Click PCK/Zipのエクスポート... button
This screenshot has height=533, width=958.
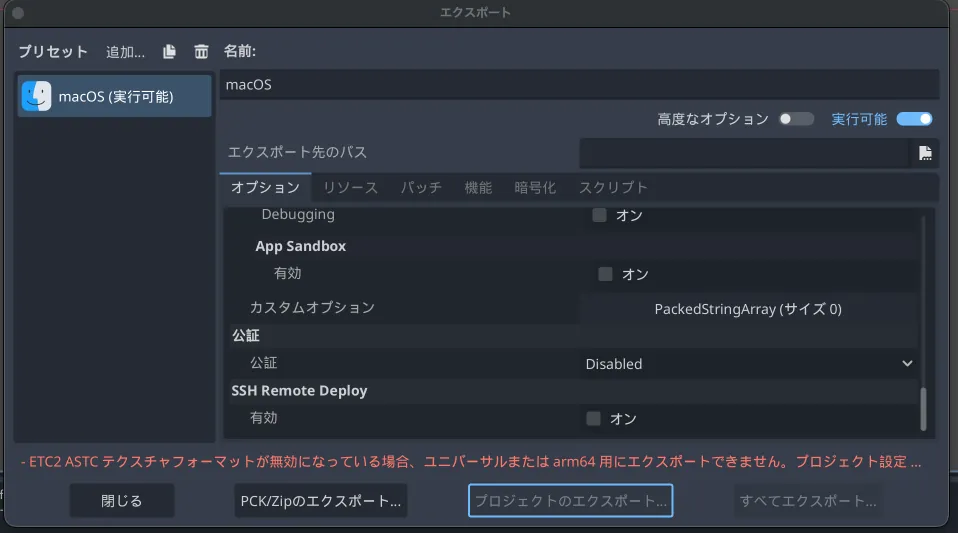click(321, 501)
